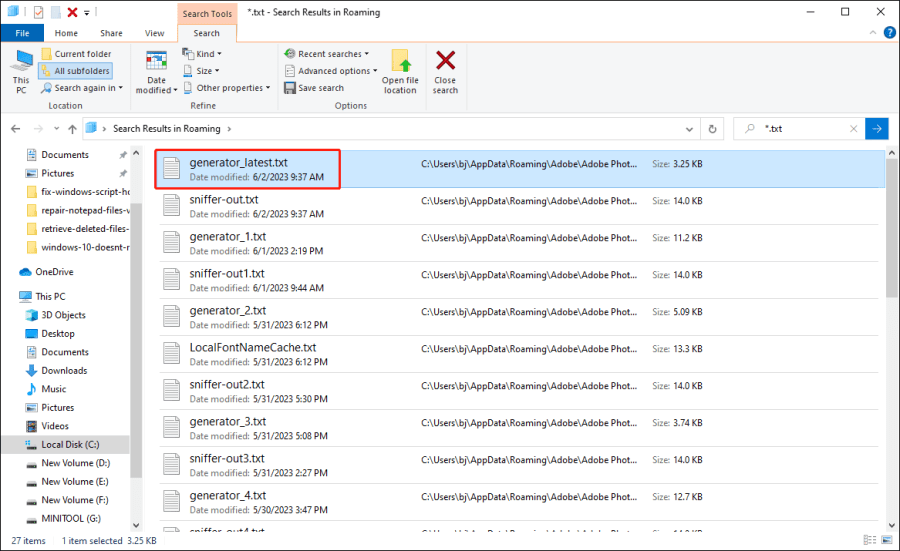Switch to the View ribbon tab
This screenshot has width=900, height=551.
[x=154, y=33]
